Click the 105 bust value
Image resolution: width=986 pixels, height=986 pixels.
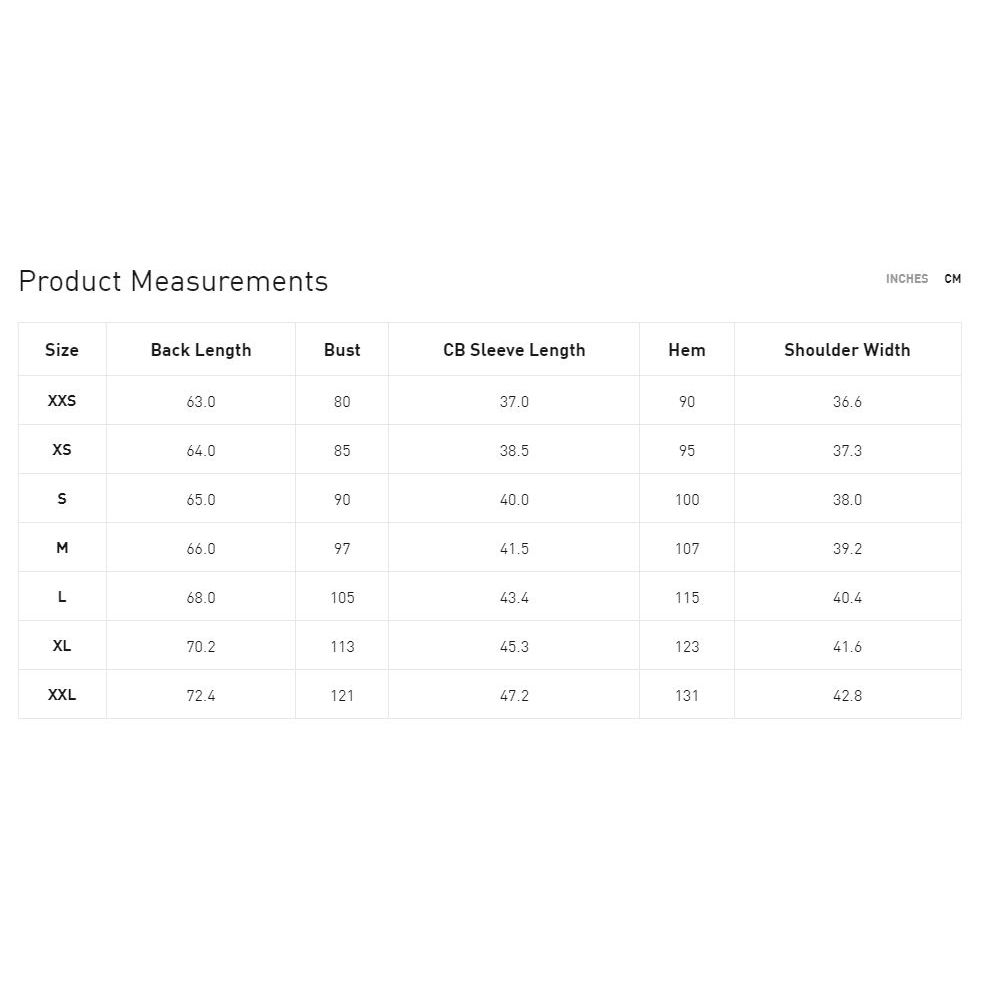tap(342, 598)
